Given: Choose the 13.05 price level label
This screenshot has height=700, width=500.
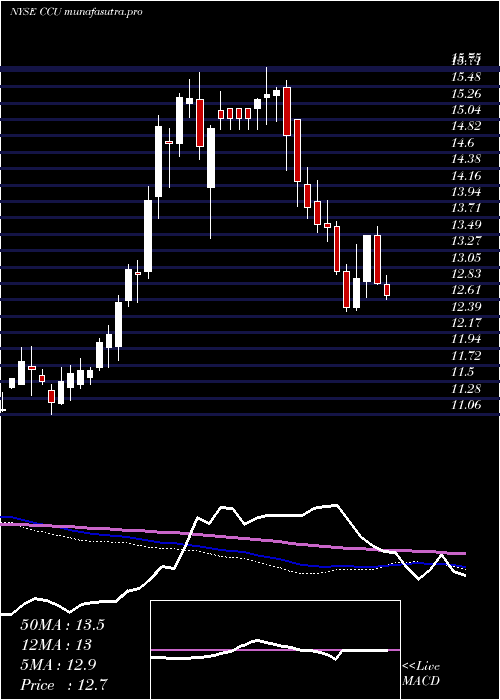Looking at the screenshot, I should click(466, 258).
